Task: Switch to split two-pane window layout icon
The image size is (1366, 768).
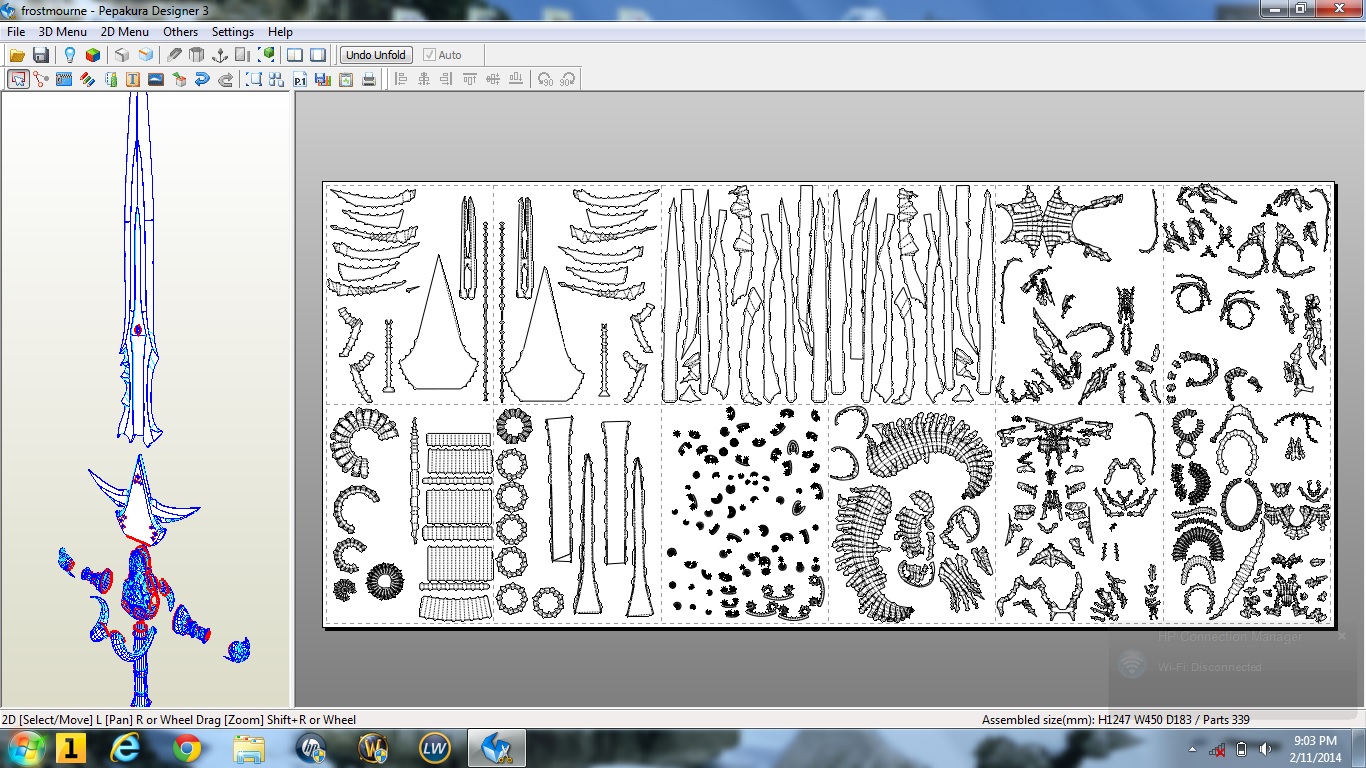Action: coord(295,55)
